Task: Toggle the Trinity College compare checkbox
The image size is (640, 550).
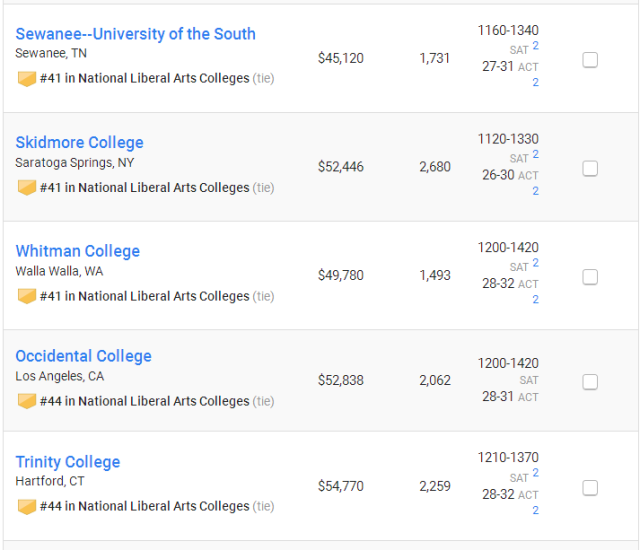Action: (590, 488)
